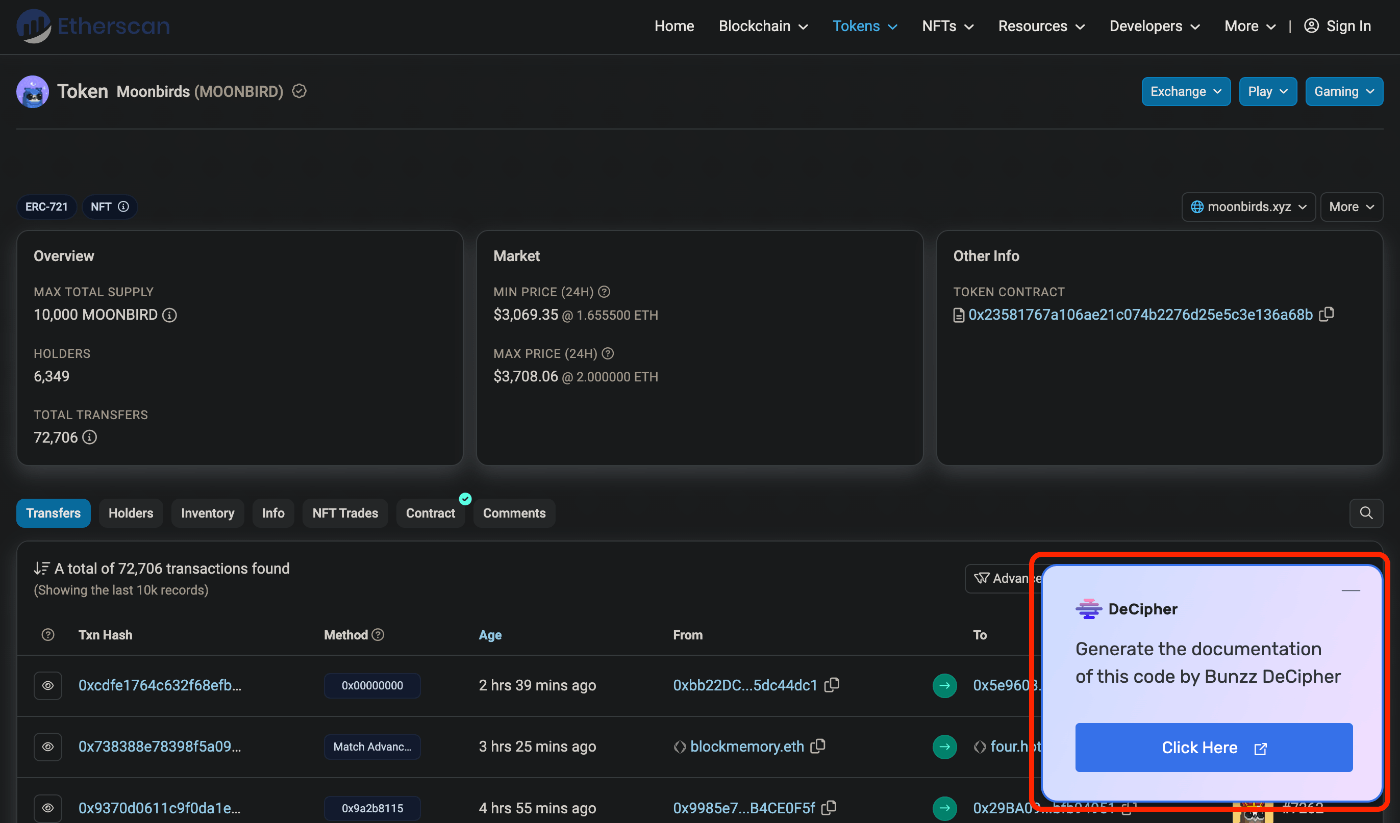Open the moonbirds.xyz links dropdown
This screenshot has width=1400, height=823.
[x=1249, y=207]
